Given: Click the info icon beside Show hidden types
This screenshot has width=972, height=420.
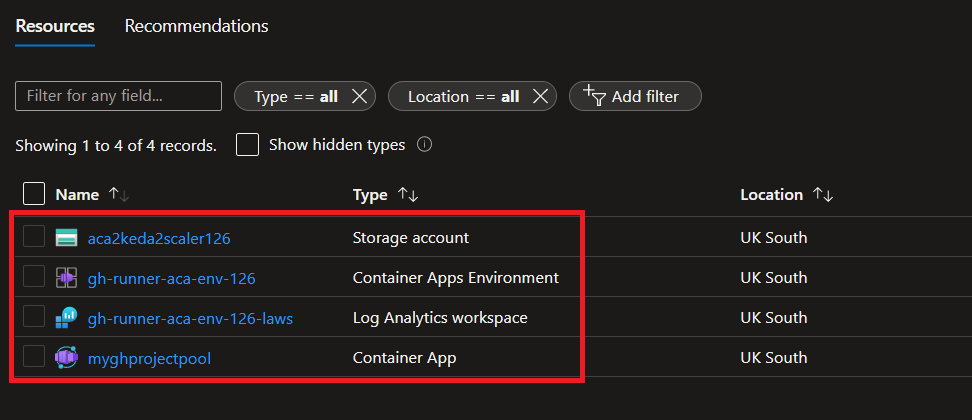Looking at the screenshot, I should coord(425,145).
